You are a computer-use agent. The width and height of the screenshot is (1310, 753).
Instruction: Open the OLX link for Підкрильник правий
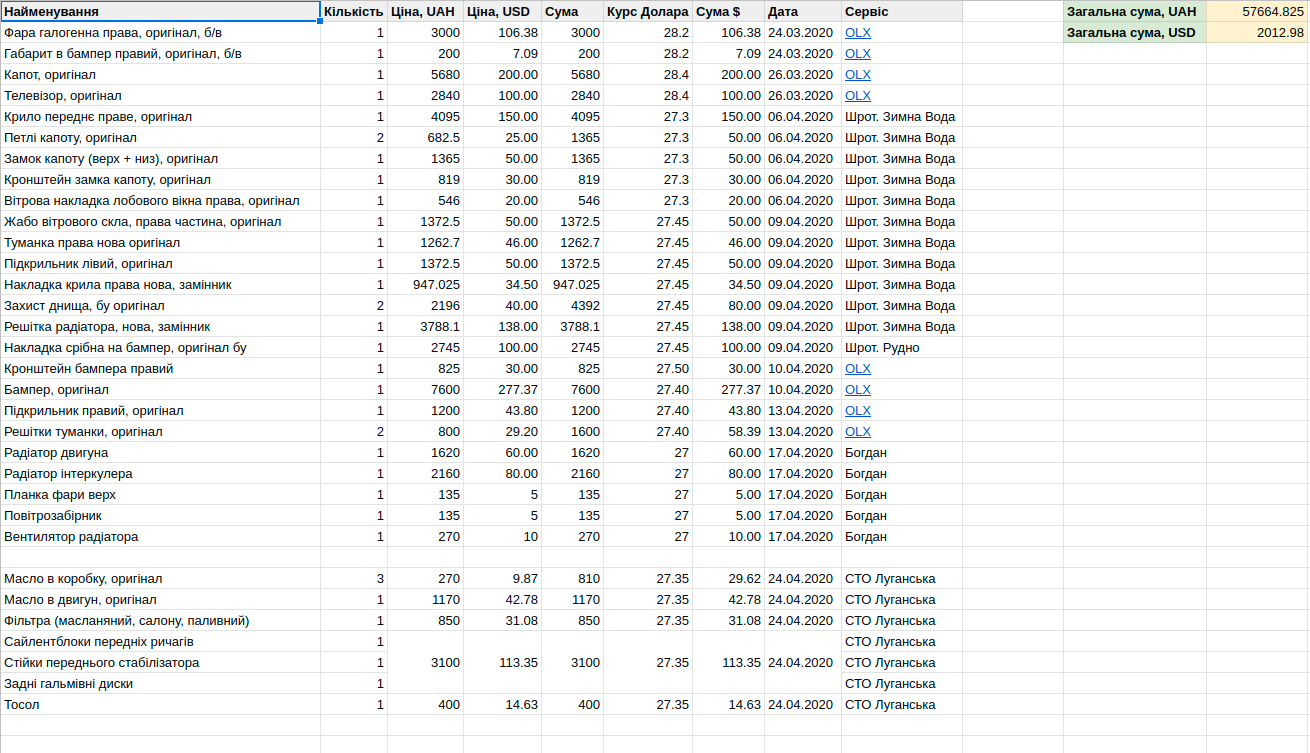[857, 410]
